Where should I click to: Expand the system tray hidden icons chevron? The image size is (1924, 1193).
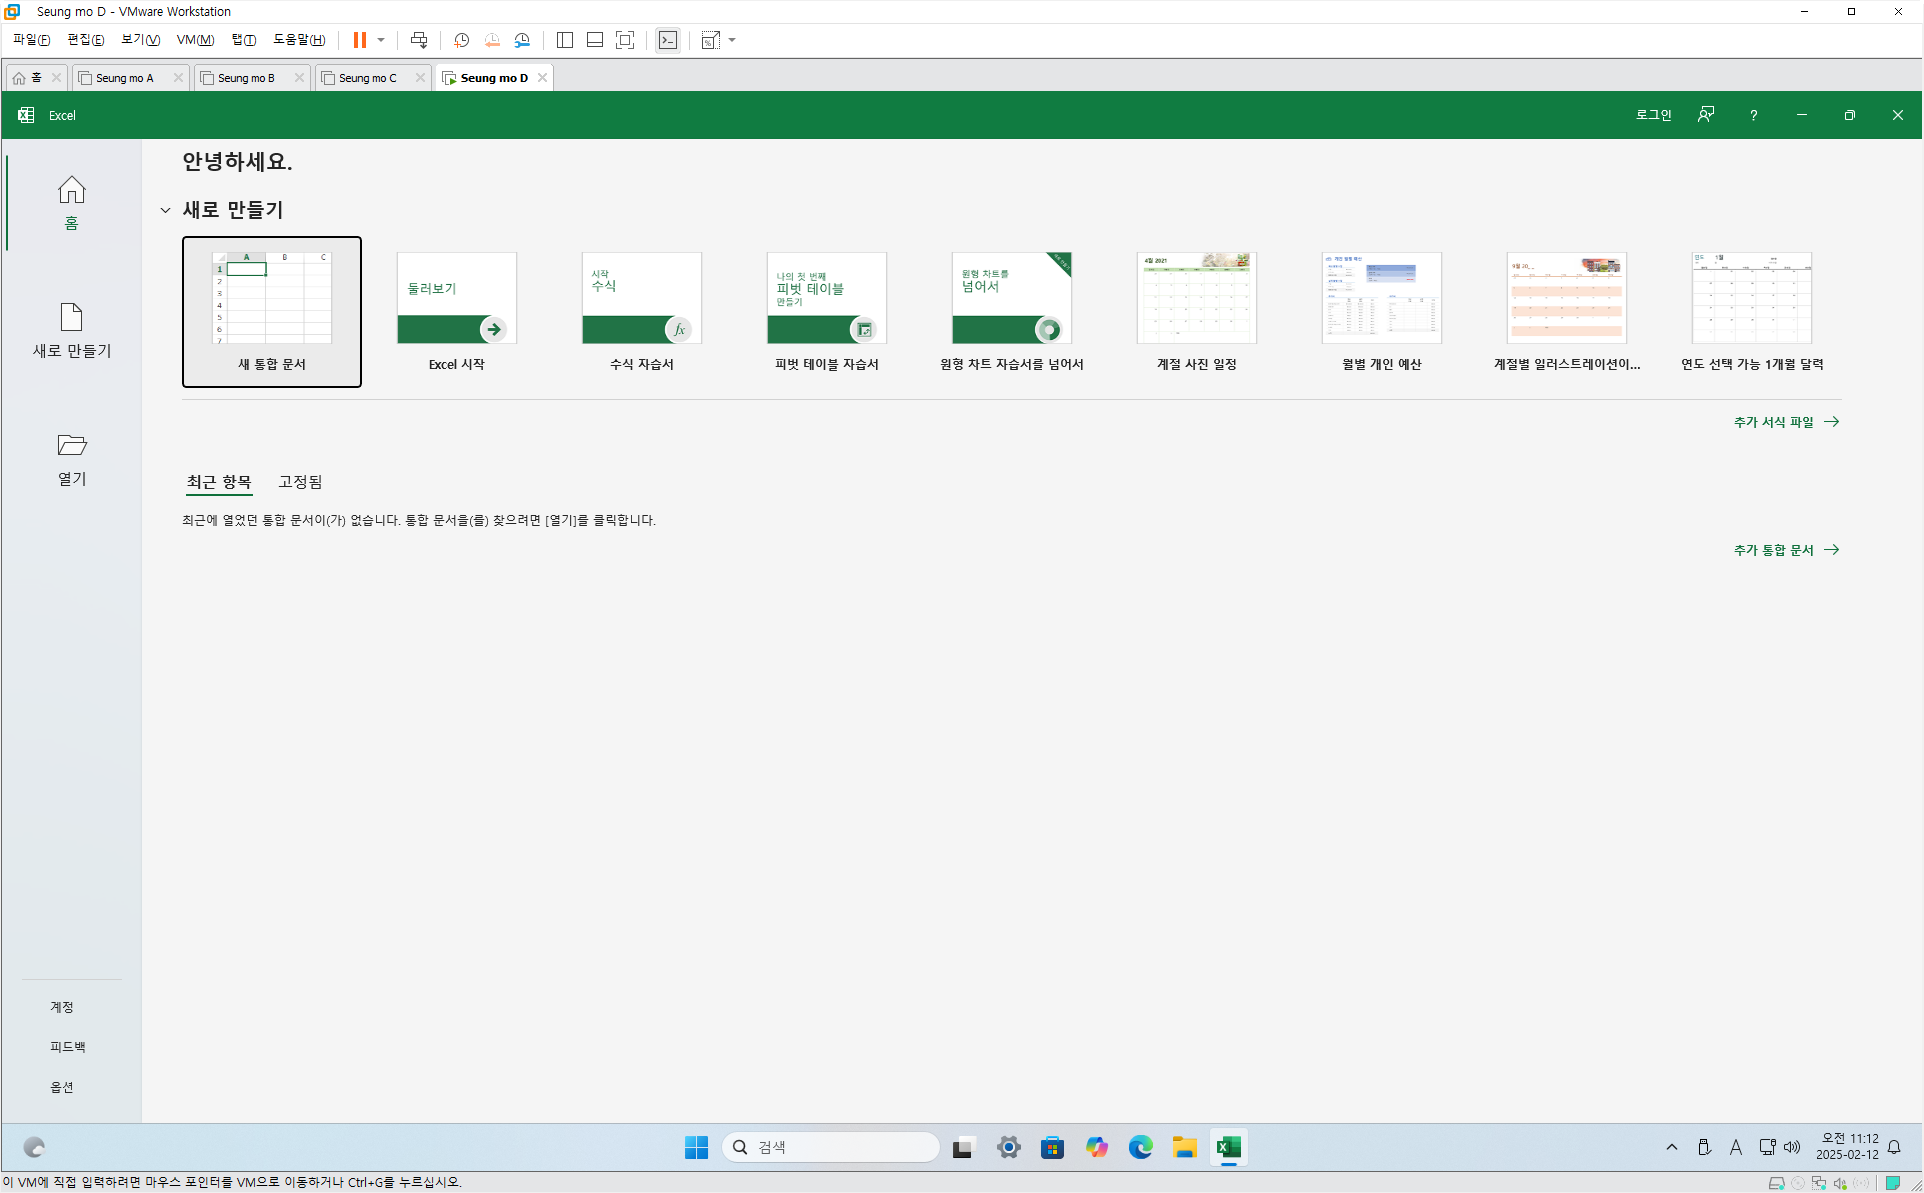[1671, 1147]
